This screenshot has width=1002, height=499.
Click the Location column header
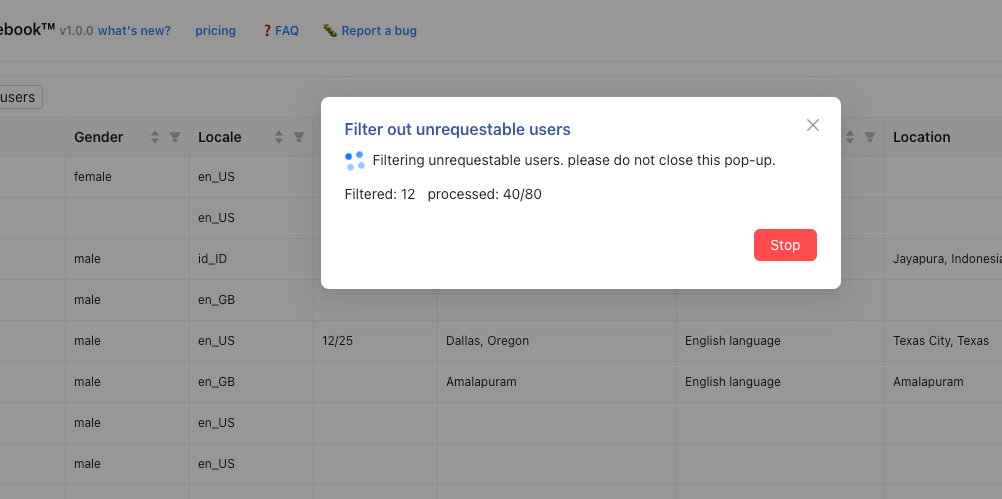click(921, 137)
